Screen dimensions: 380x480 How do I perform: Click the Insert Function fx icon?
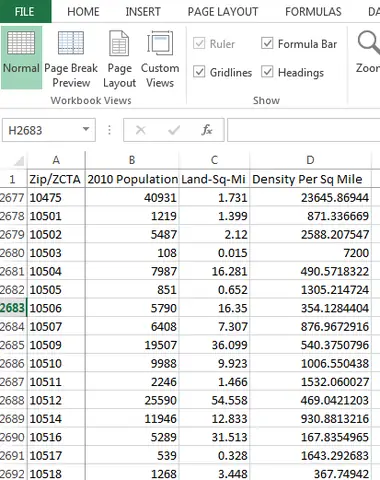click(x=207, y=130)
